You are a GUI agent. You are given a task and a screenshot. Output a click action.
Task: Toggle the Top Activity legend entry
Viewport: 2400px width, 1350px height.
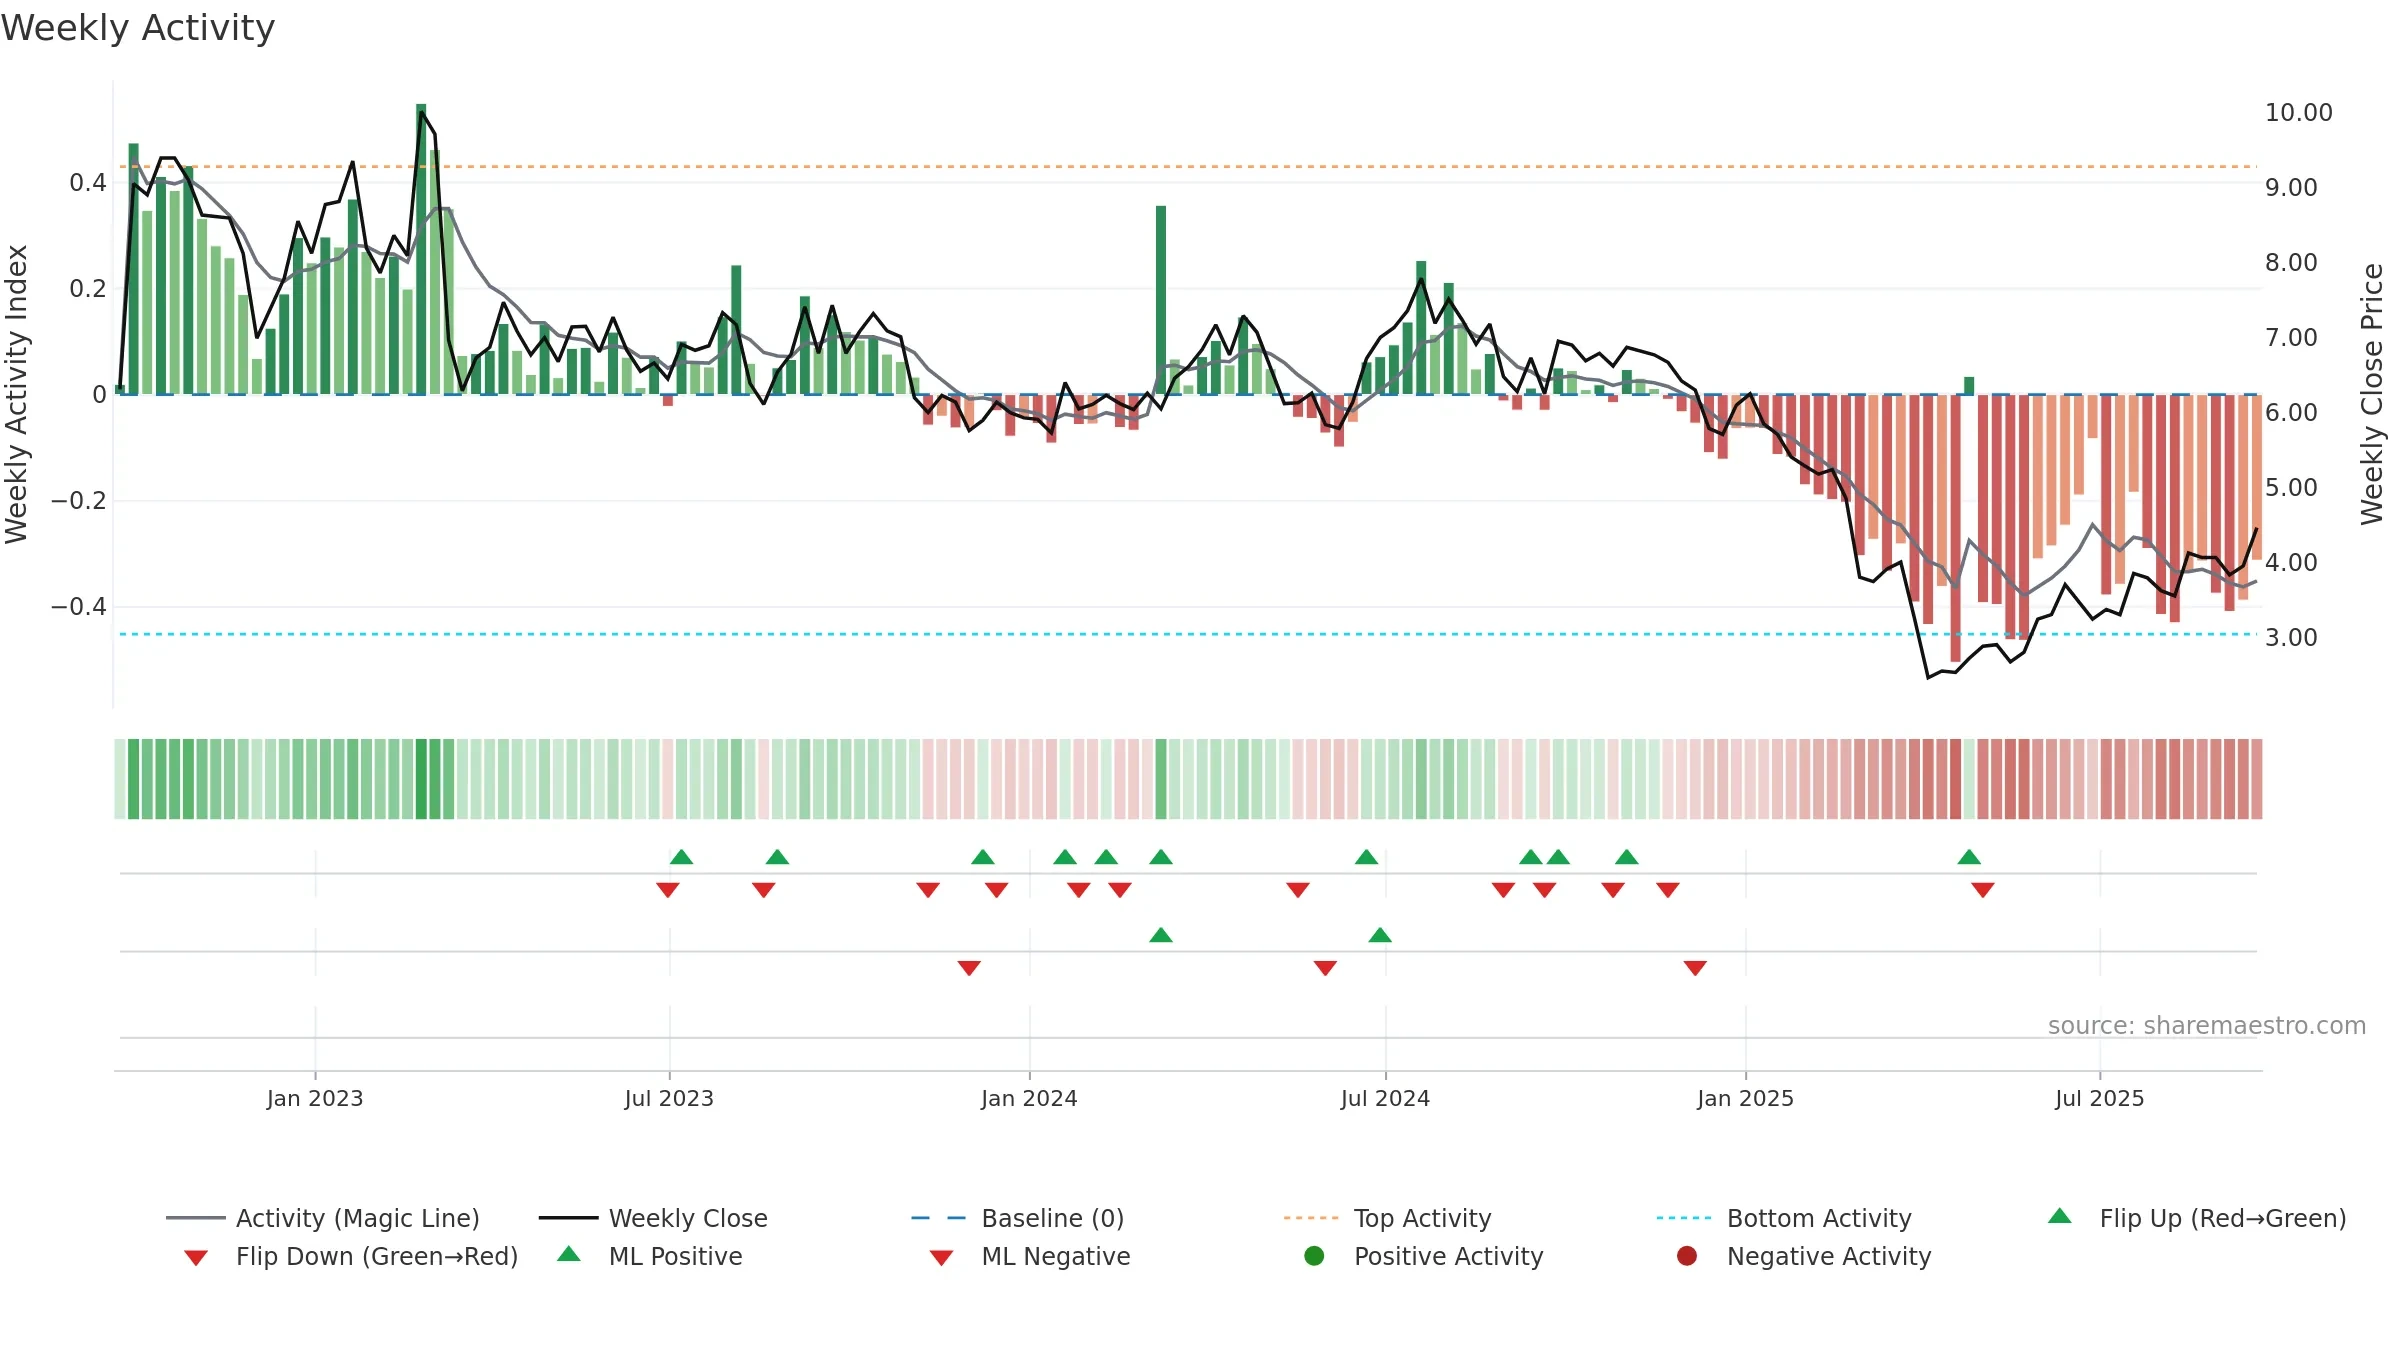point(1387,1218)
